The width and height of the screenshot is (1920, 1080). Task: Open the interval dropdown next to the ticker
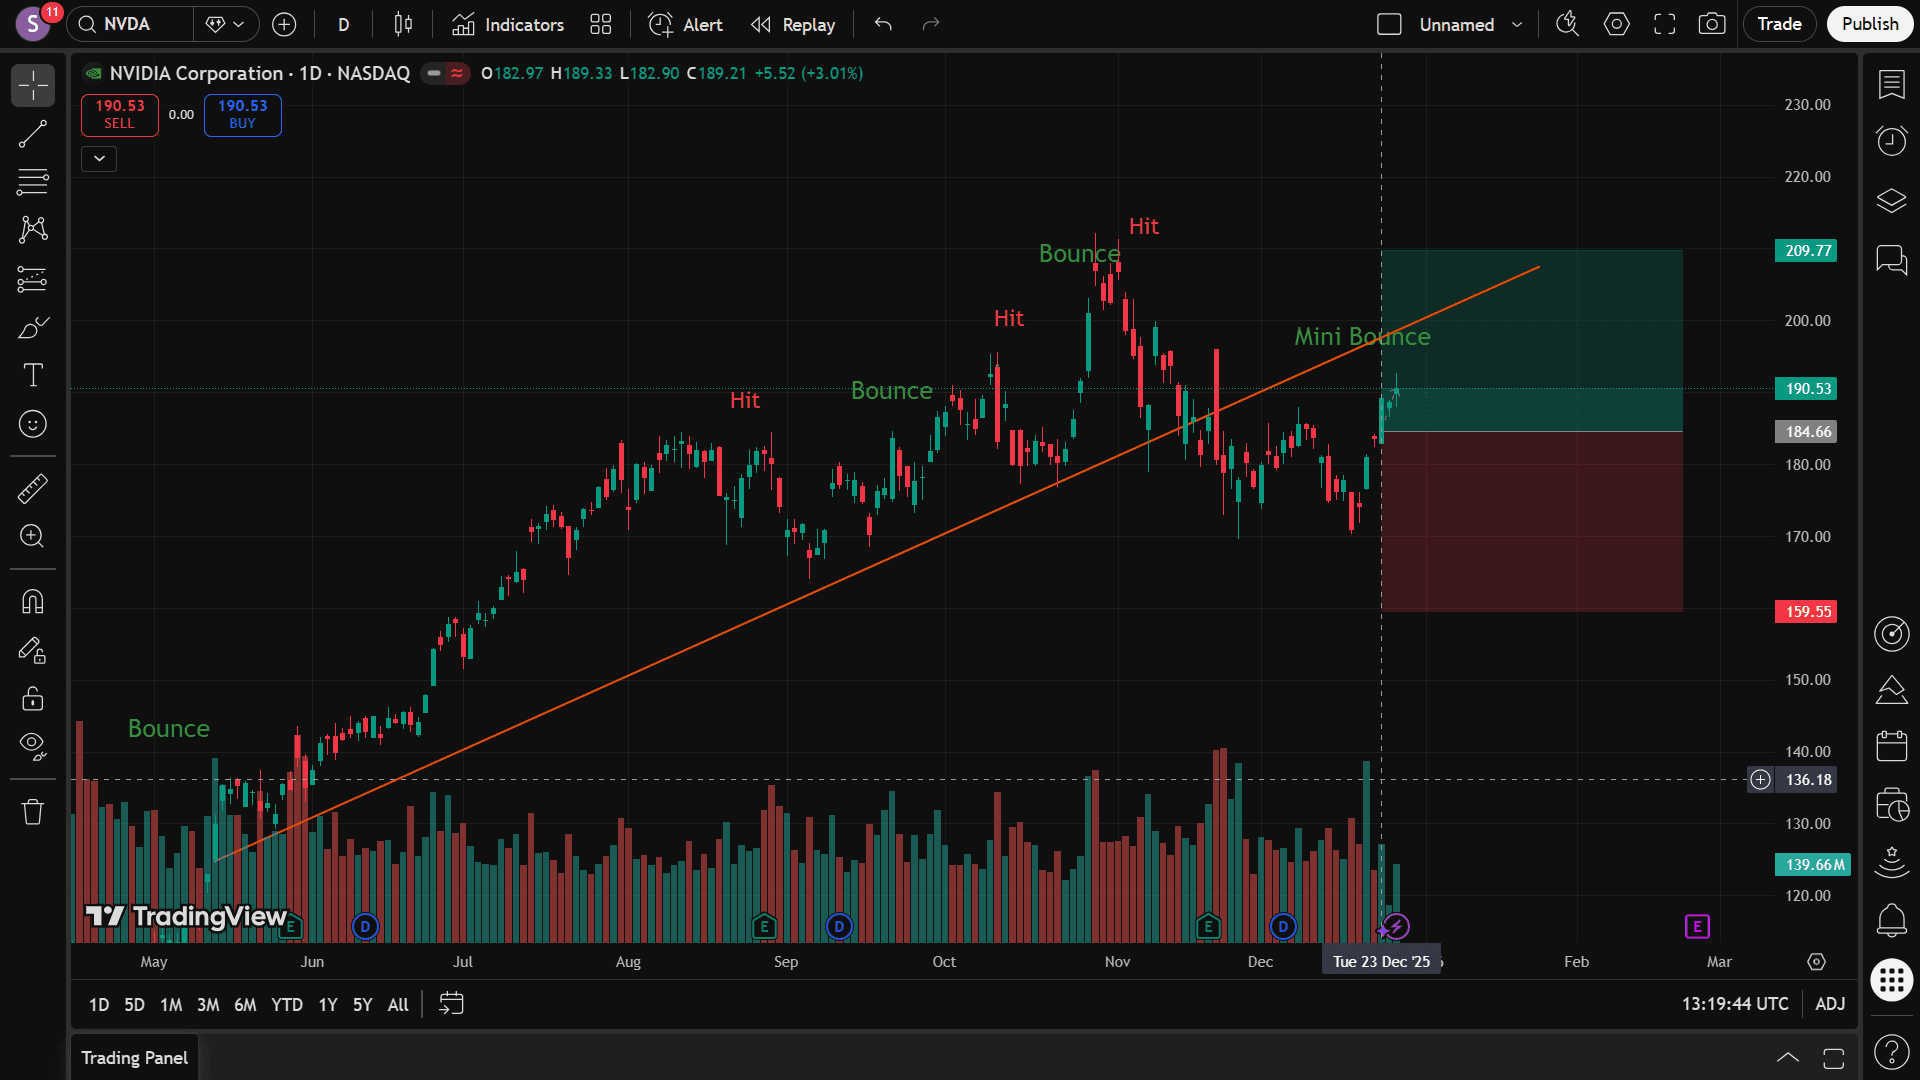[343, 24]
